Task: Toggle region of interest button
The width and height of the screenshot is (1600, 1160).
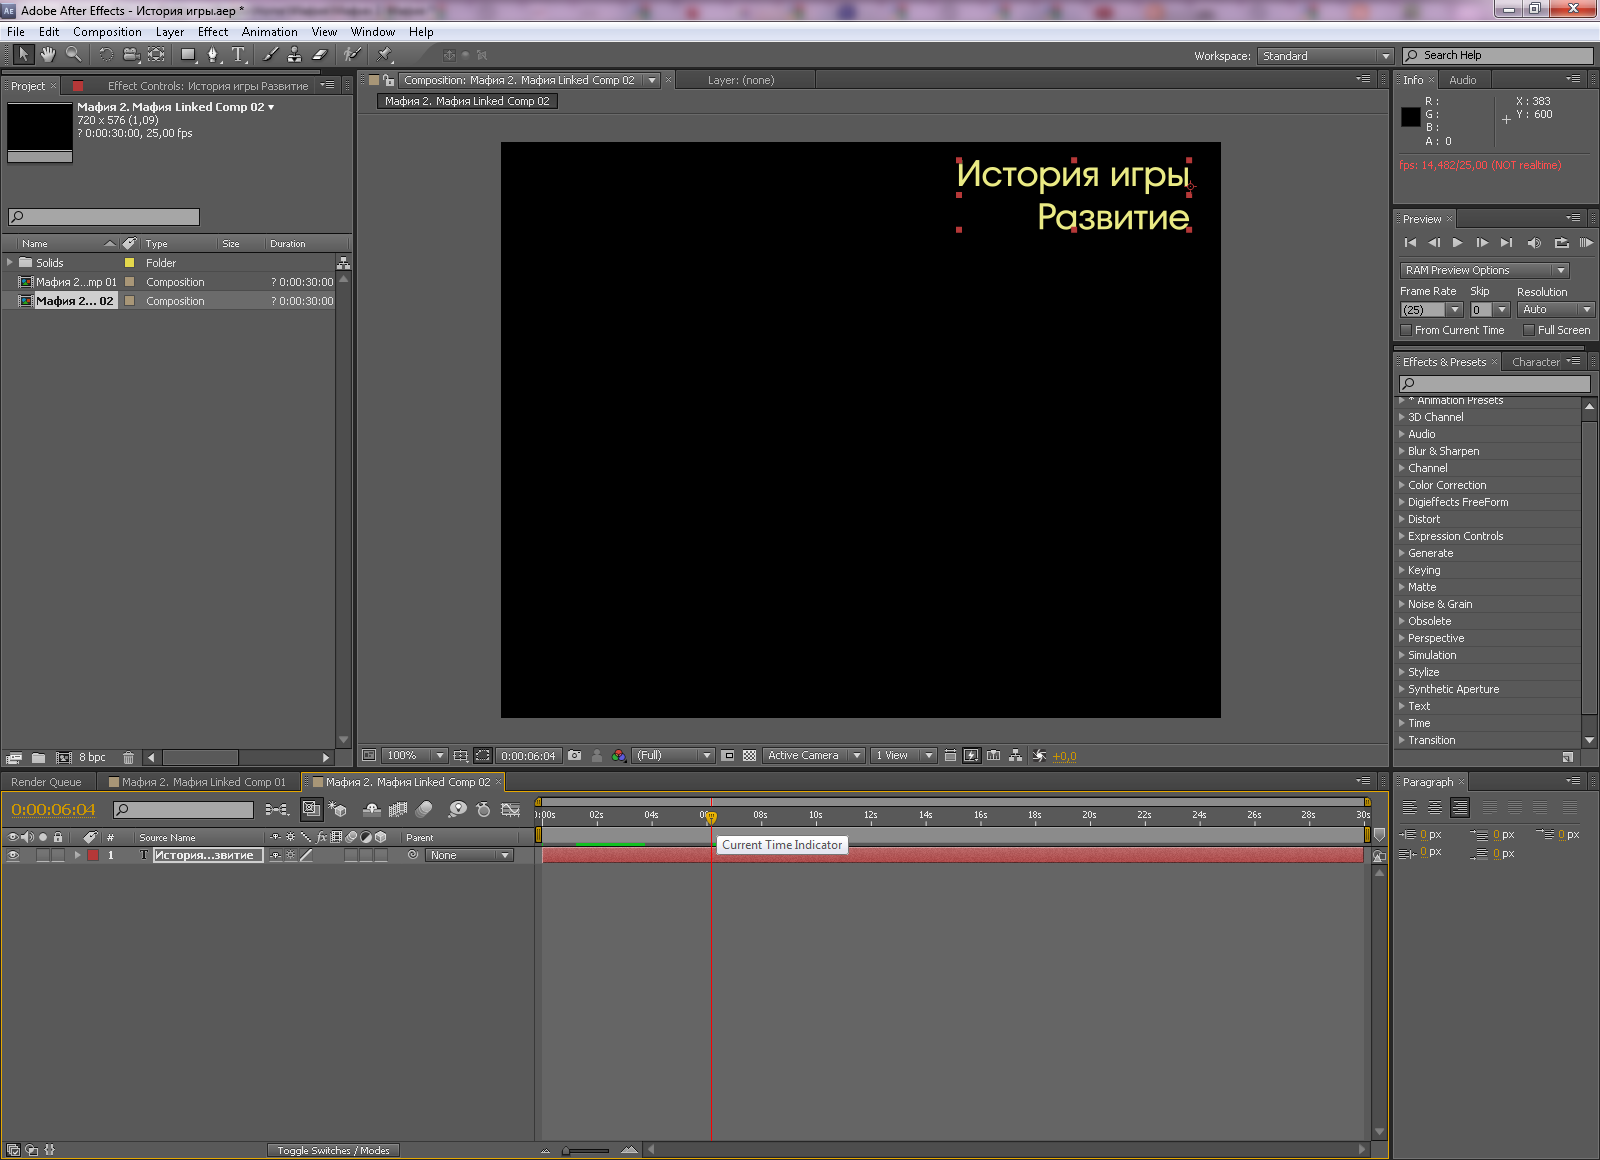Action: [x=483, y=756]
